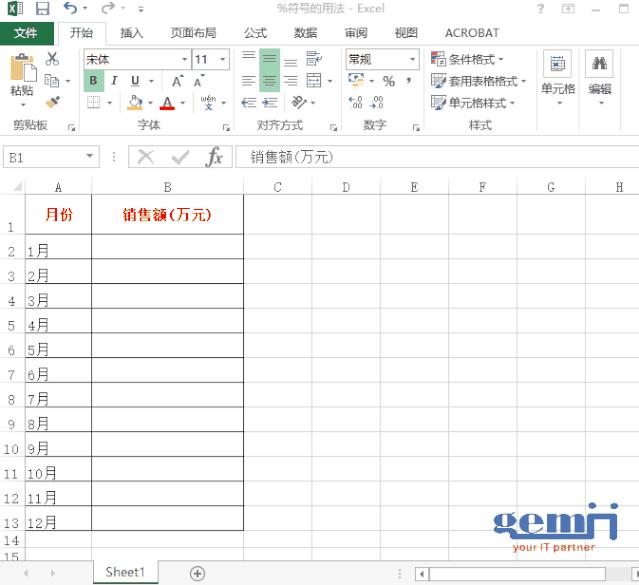Expand the 单元格样式 menu

click(473, 102)
